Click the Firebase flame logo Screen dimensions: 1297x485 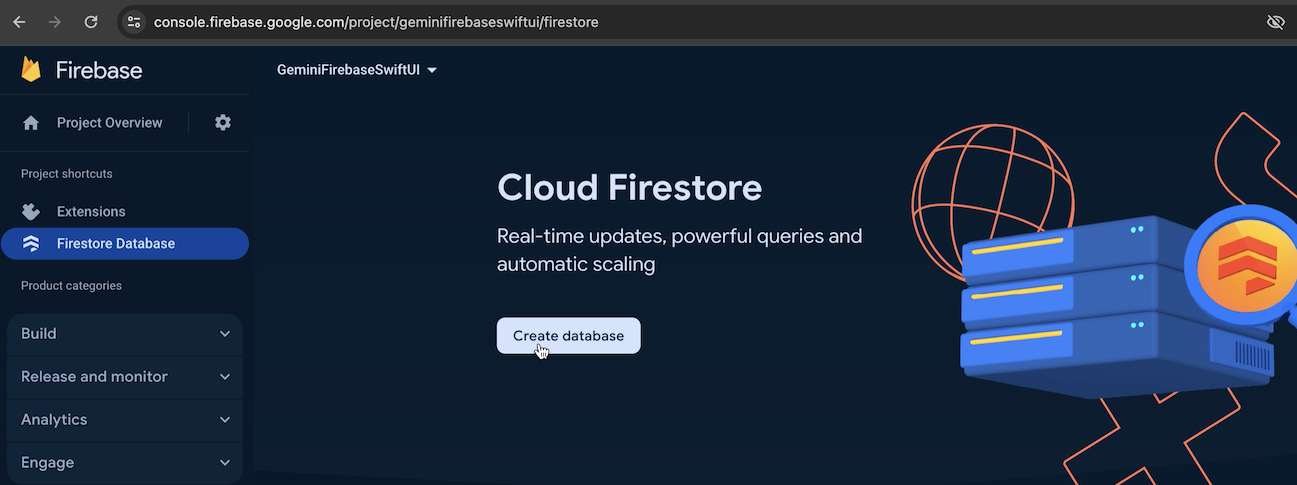(x=31, y=70)
